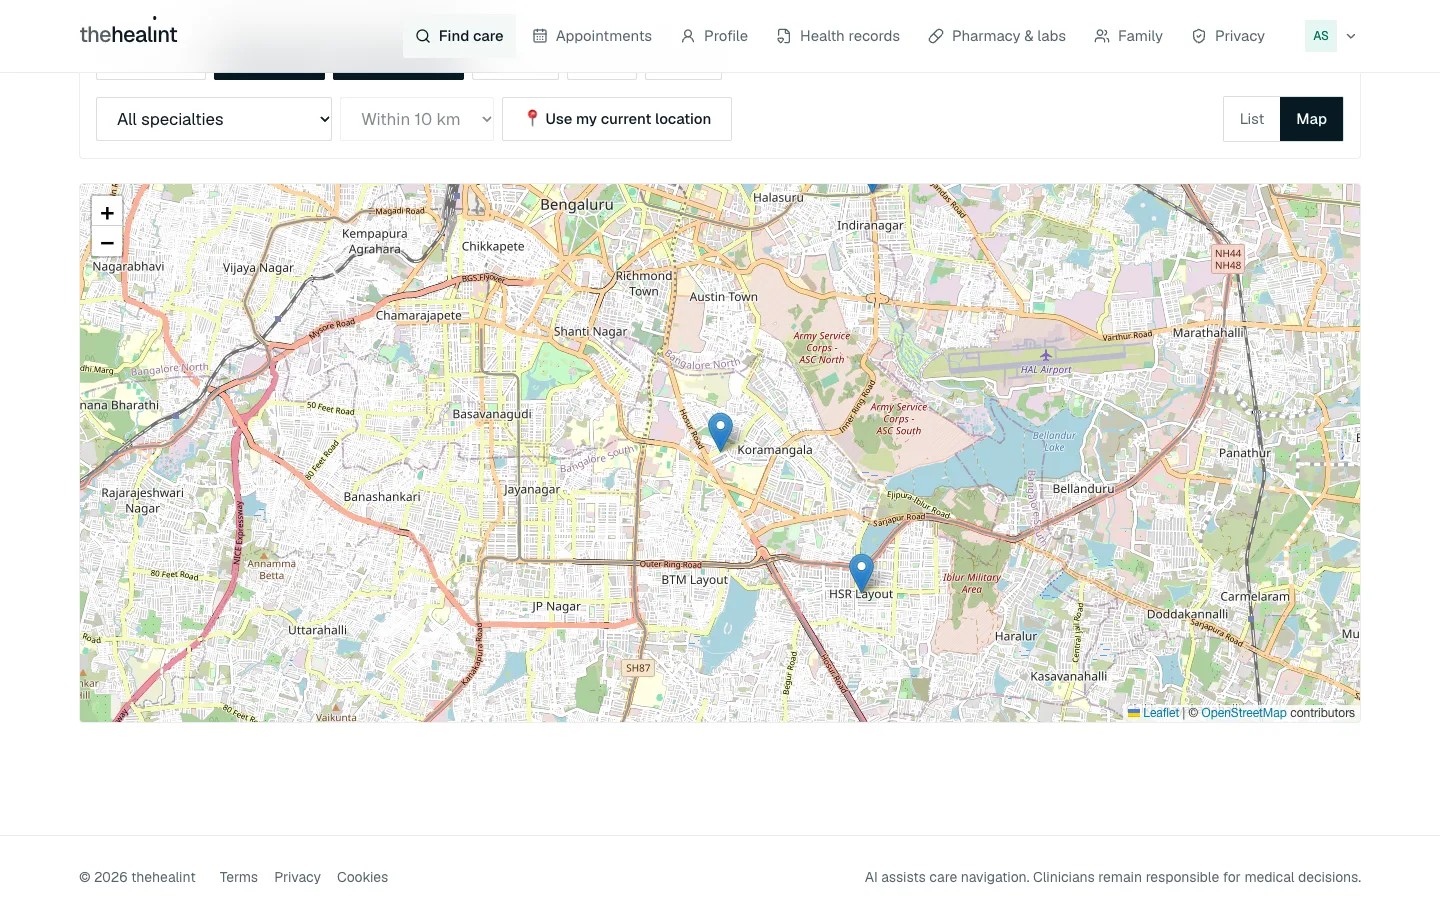The image size is (1440, 900).
Task: Open the Profile page
Action: tap(714, 36)
